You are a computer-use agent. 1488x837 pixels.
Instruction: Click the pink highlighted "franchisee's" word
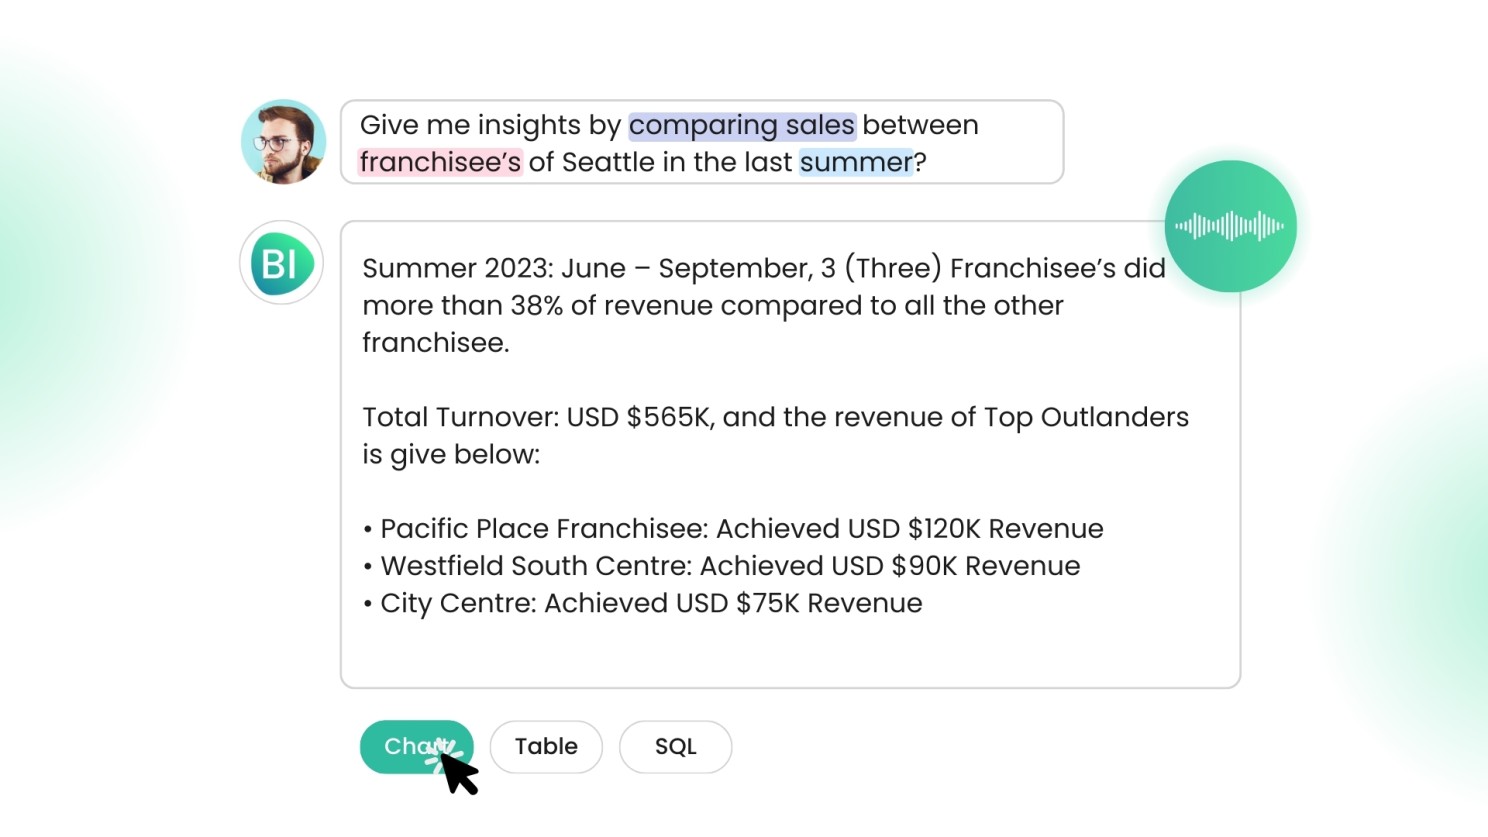[440, 162]
